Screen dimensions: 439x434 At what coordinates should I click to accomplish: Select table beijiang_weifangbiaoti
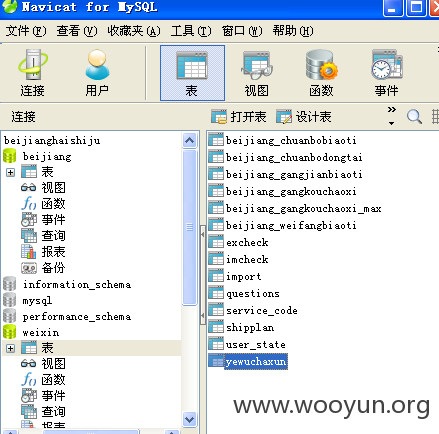pyautogui.click(x=283, y=225)
